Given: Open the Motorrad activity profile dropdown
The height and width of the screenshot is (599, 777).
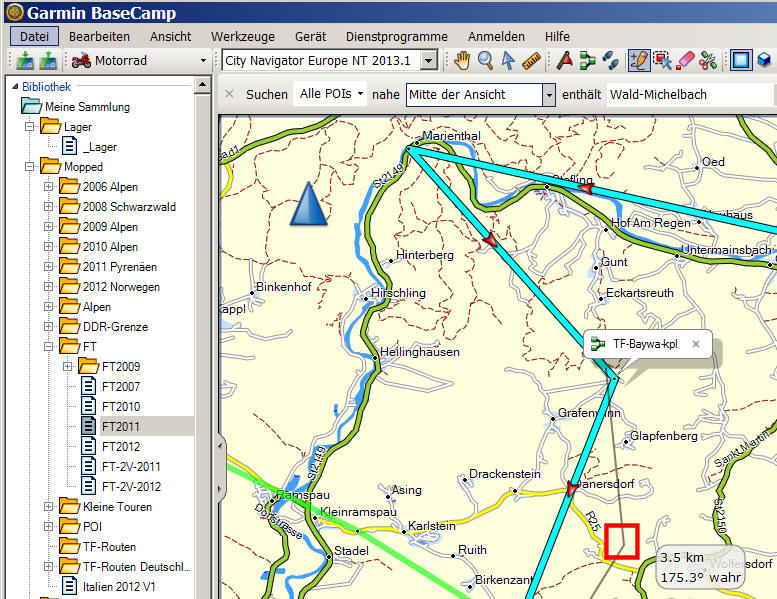Looking at the screenshot, I should point(203,61).
